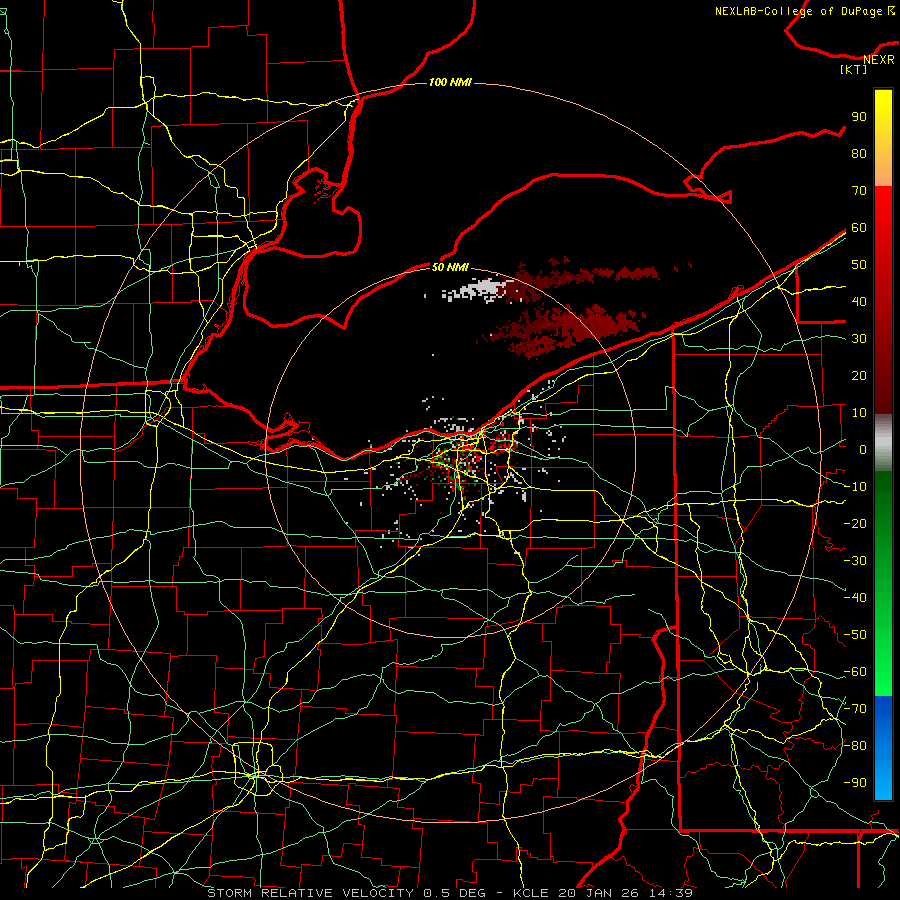Screen dimensions: 900x900
Task: Click the positive 80 velocity scale label
Action: pyautogui.click(x=859, y=153)
